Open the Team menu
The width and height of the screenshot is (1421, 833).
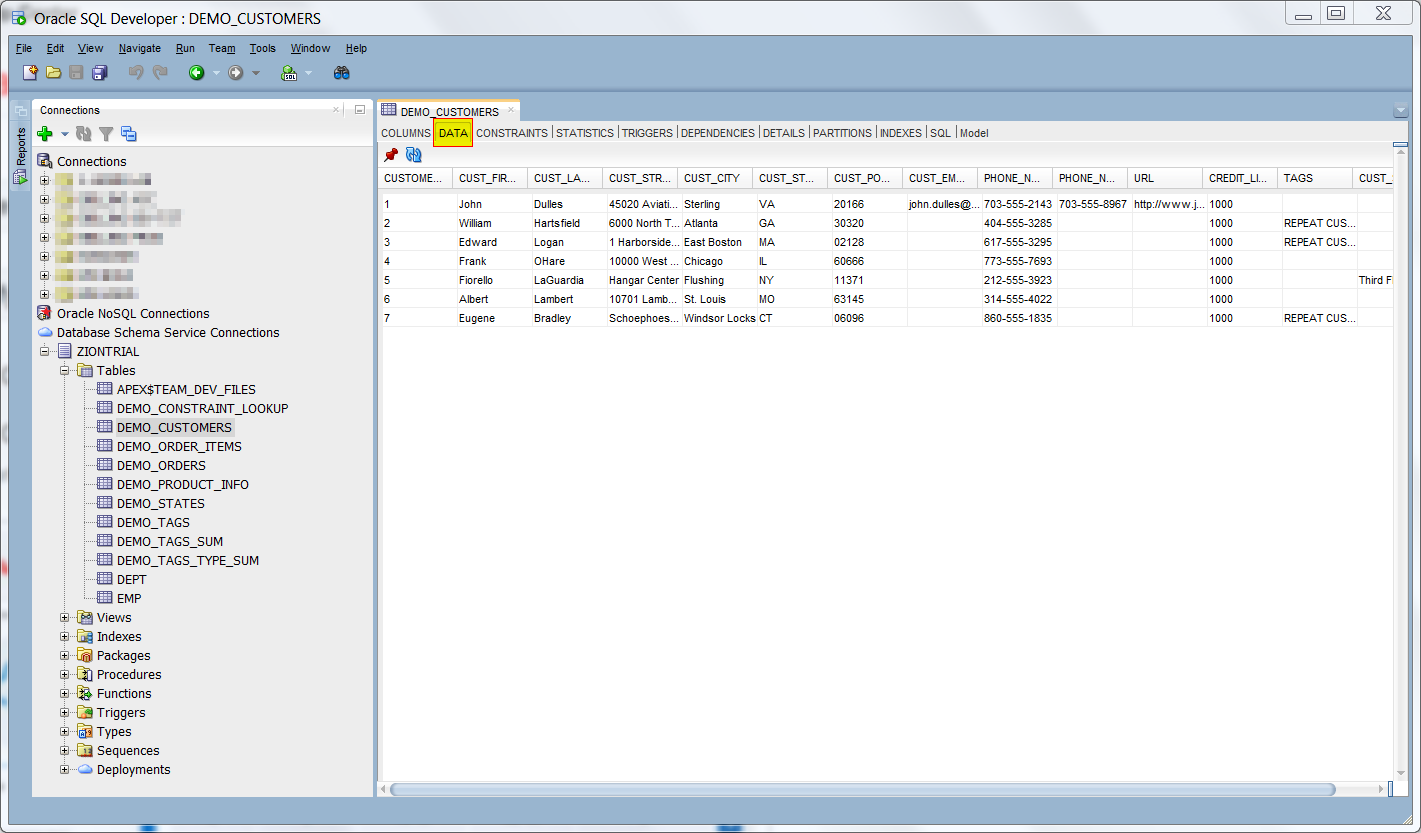tap(222, 48)
